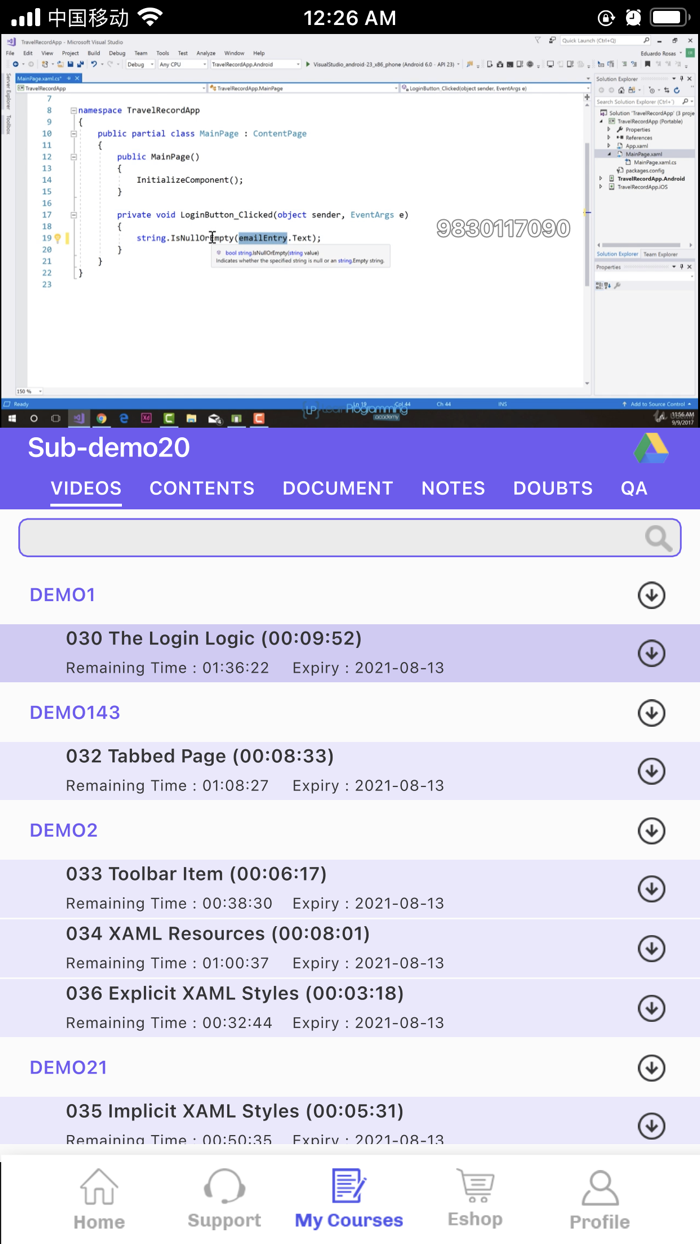The height and width of the screenshot is (1244, 700).
Task: Show the DOUBTS tab
Action: click(553, 488)
